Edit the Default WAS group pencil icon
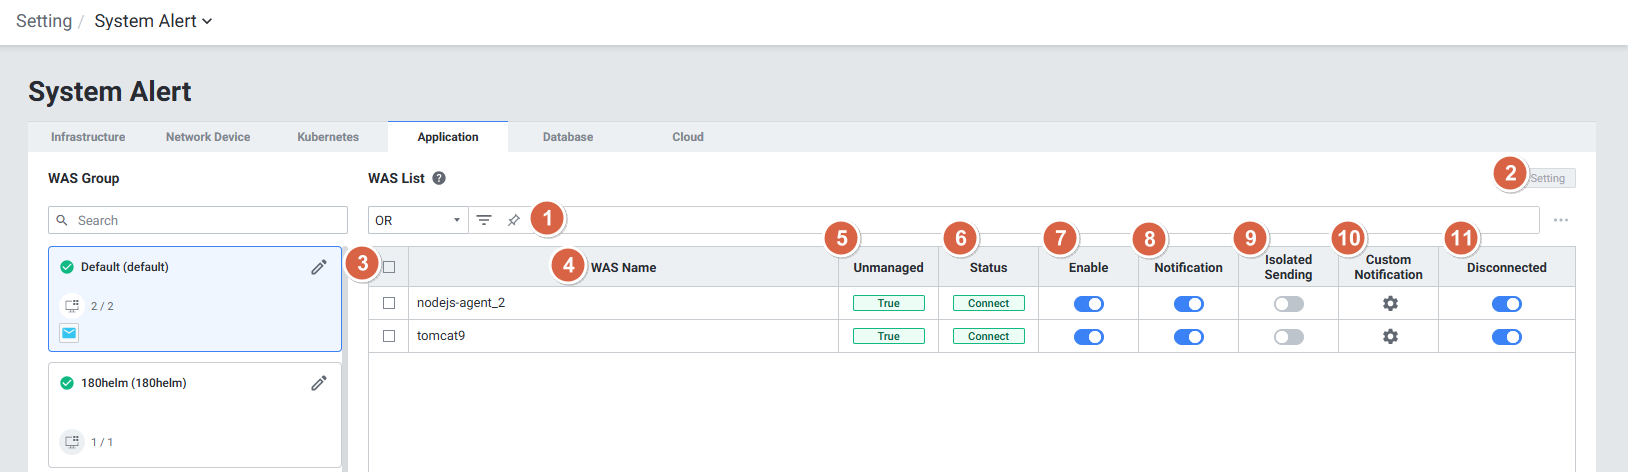1628x472 pixels. point(319,267)
